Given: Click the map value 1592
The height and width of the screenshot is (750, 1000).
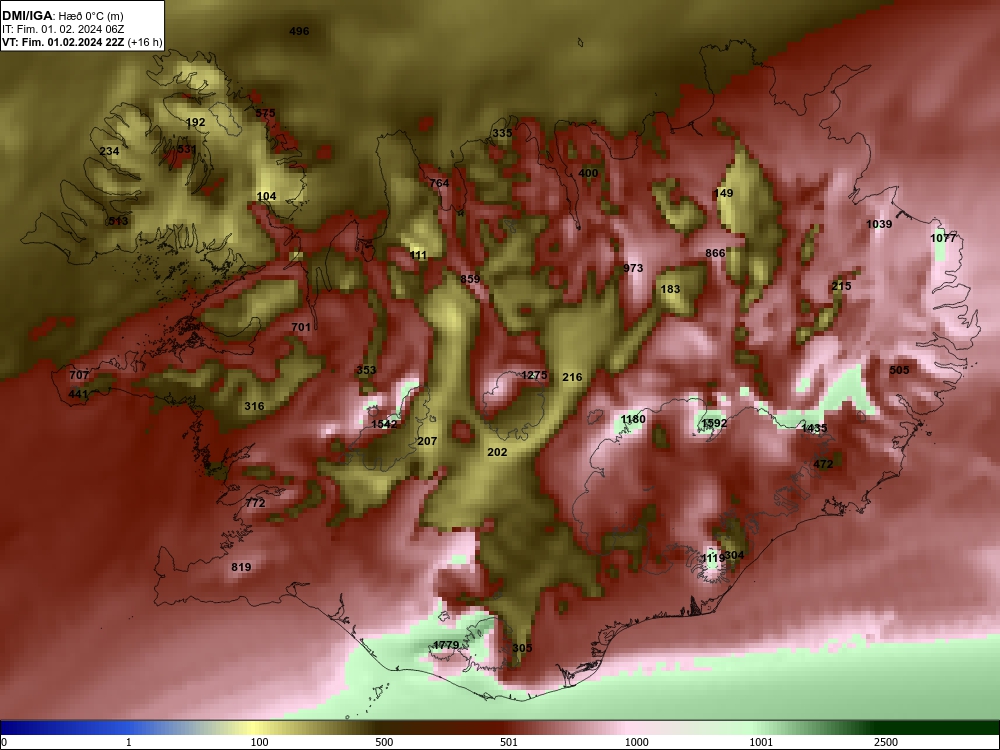Looking at the screenshot, I should pos(714,423).
